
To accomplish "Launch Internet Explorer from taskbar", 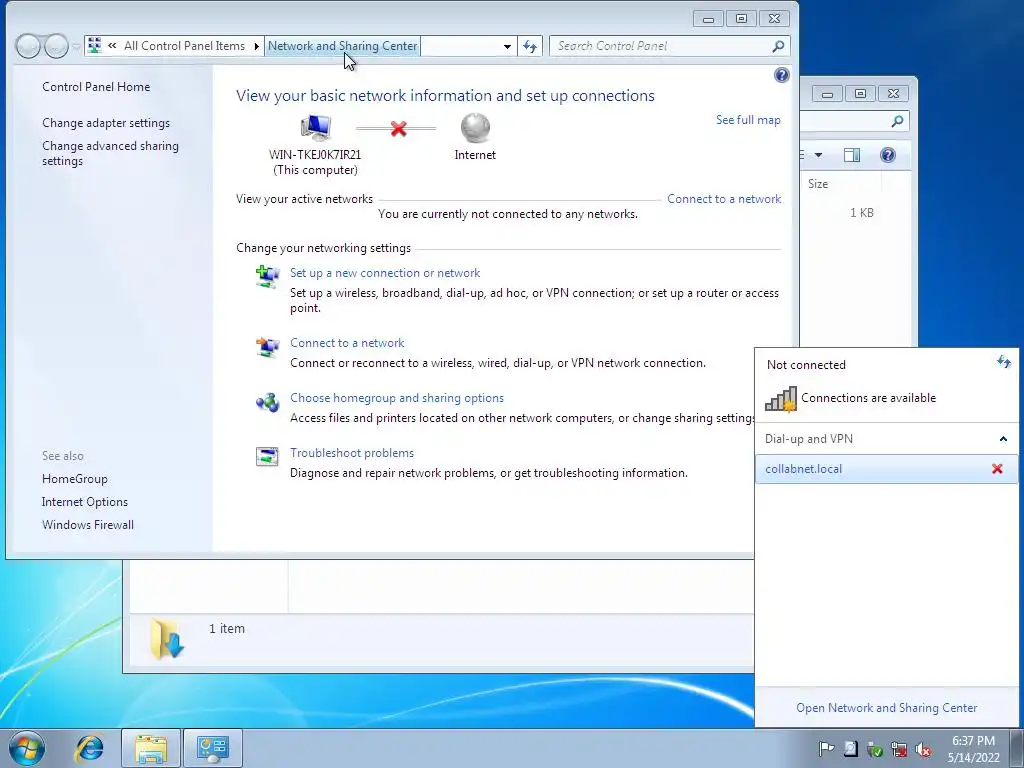I will tap(89, 748).
